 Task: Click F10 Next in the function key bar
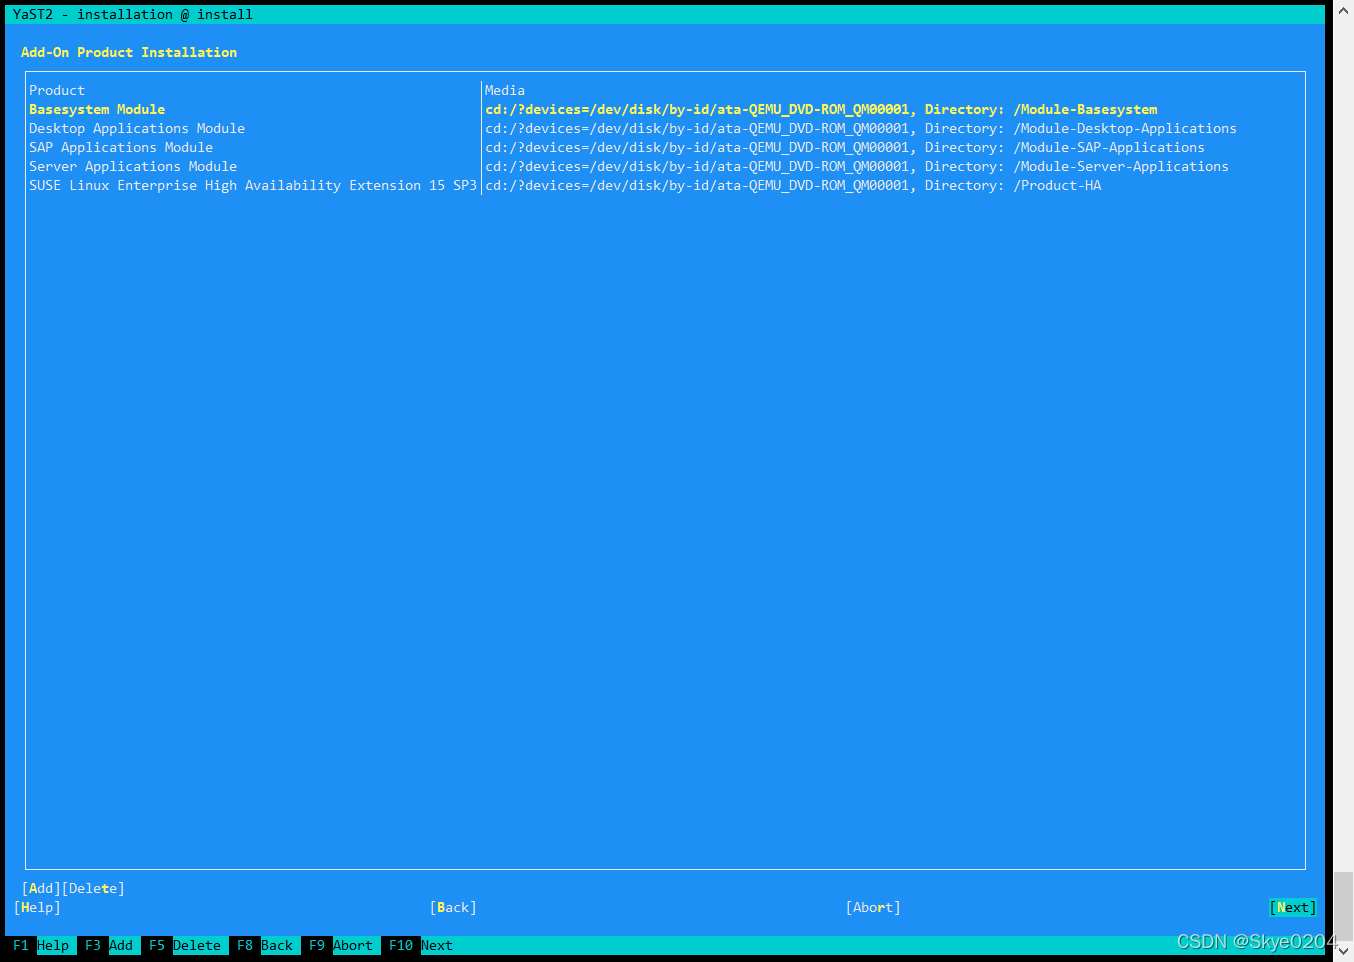click(x=421, y=946)
